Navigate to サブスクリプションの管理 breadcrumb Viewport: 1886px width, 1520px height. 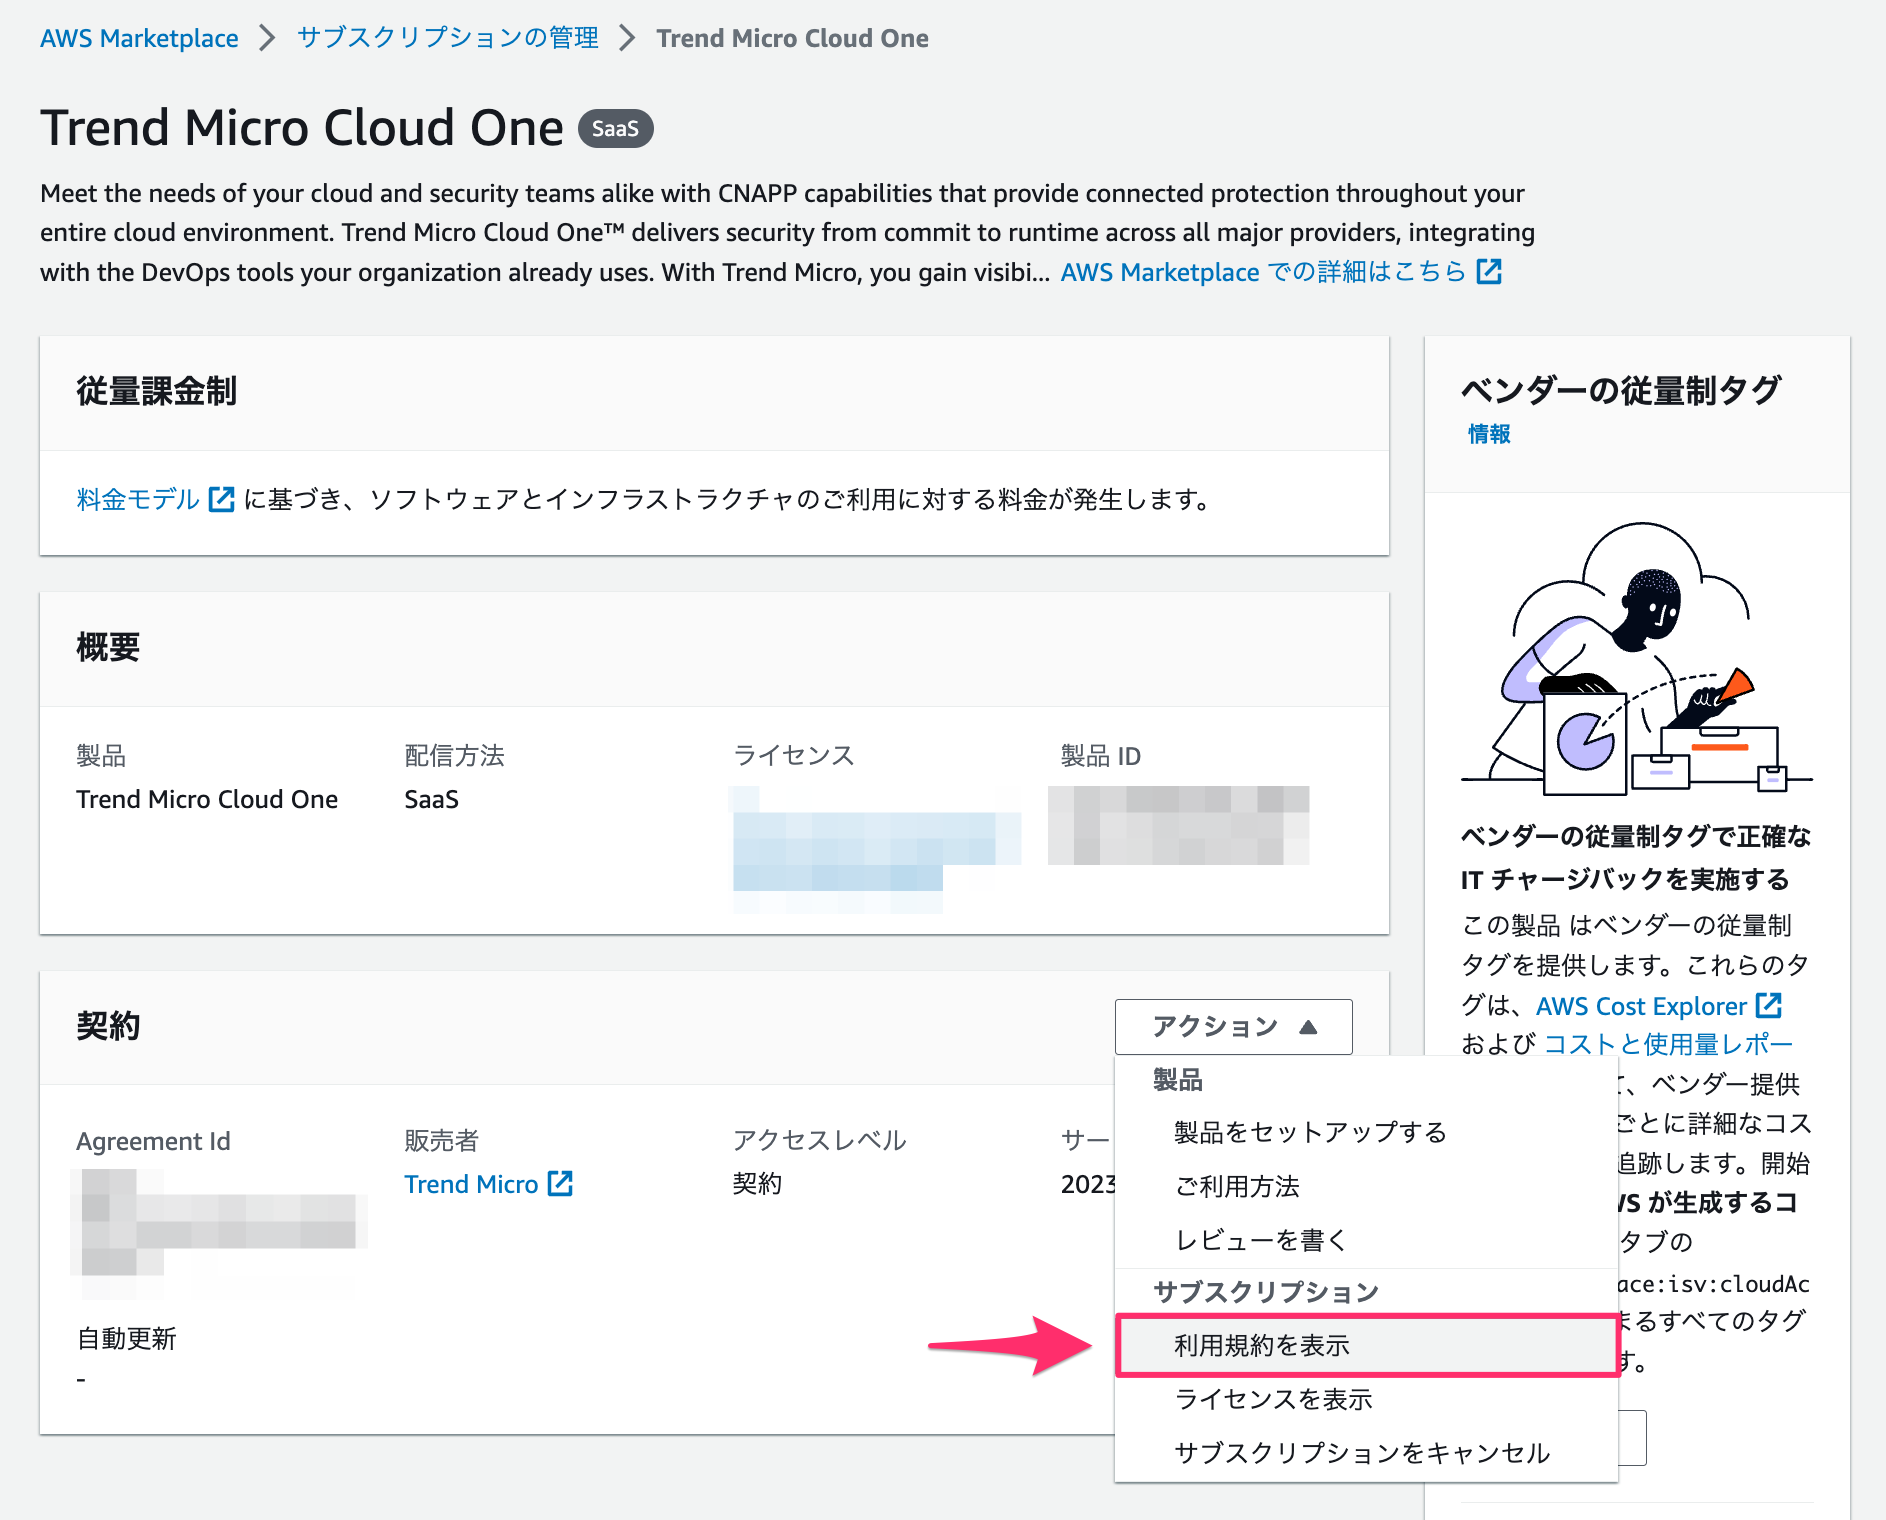point(446,37)
